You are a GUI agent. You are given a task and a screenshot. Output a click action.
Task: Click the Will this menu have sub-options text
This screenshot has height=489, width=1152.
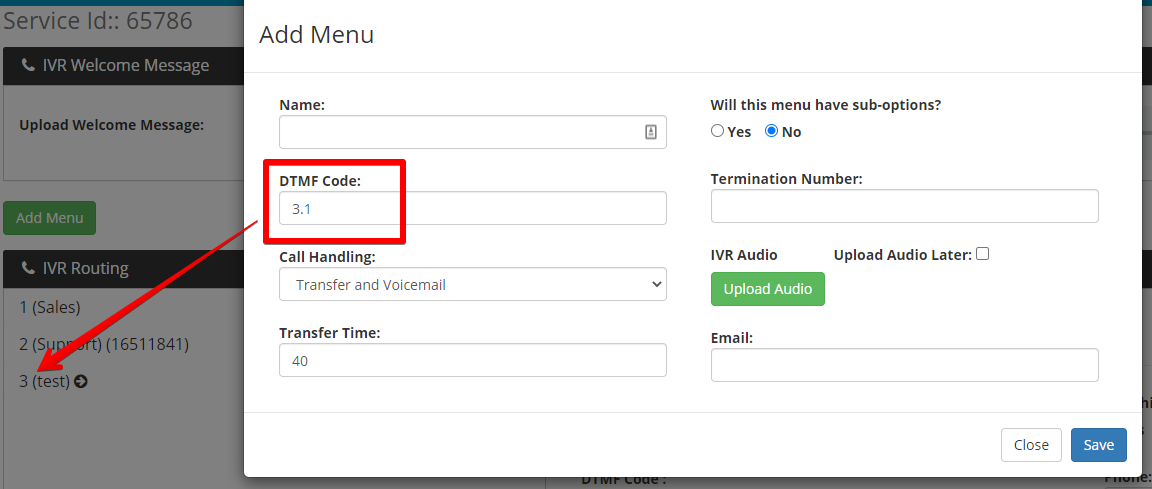pos(826,105)
